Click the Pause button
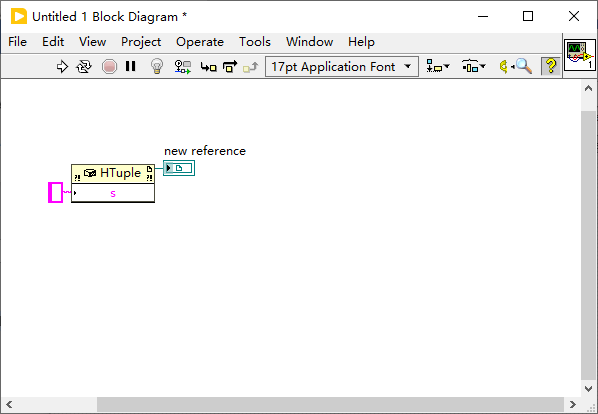This screenshot has width=598, height=414. pos(130,66)
